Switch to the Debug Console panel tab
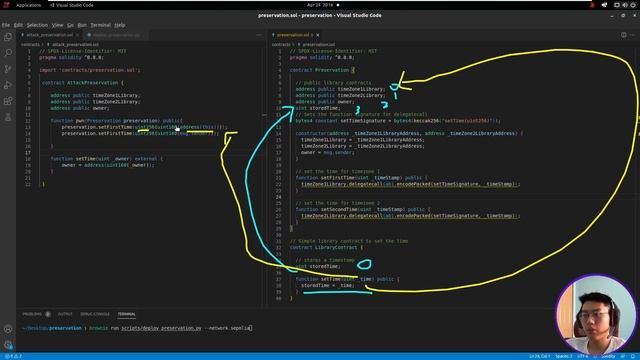 click(95, 314)
